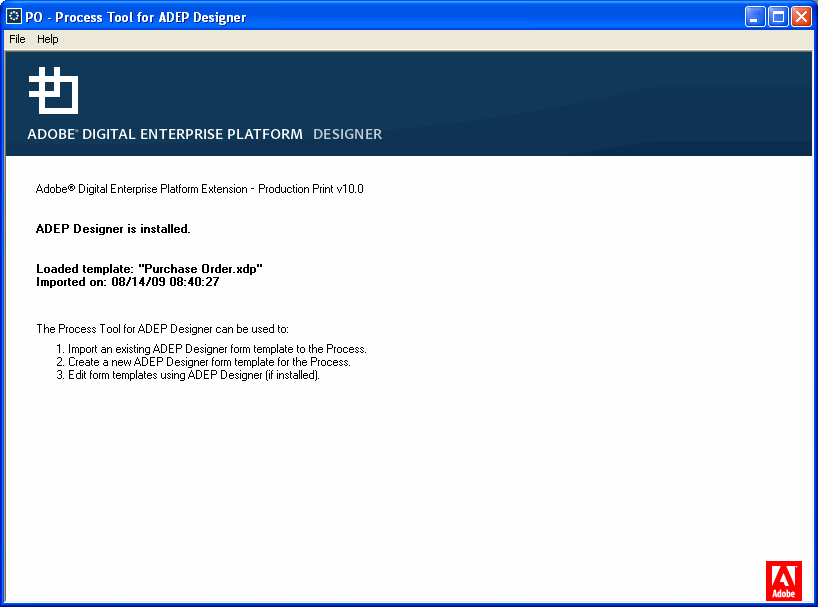818x607 pixels.
Task: Click the 'ADEP Designer is installed.' status text
Action: [113, 229]
